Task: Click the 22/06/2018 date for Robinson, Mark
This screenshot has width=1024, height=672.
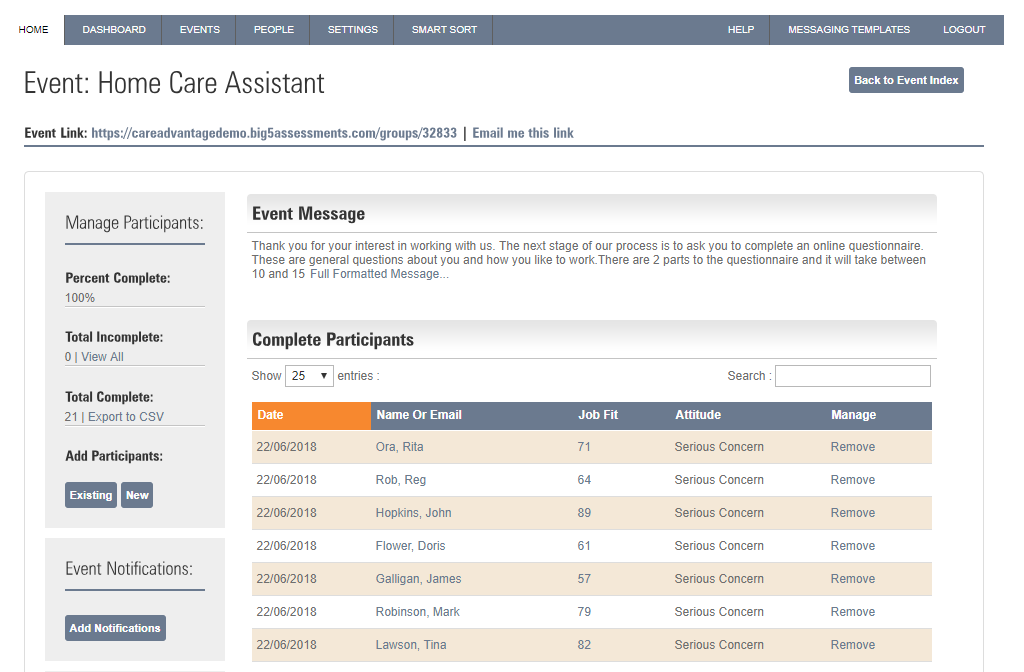Action: pos(286,612)
